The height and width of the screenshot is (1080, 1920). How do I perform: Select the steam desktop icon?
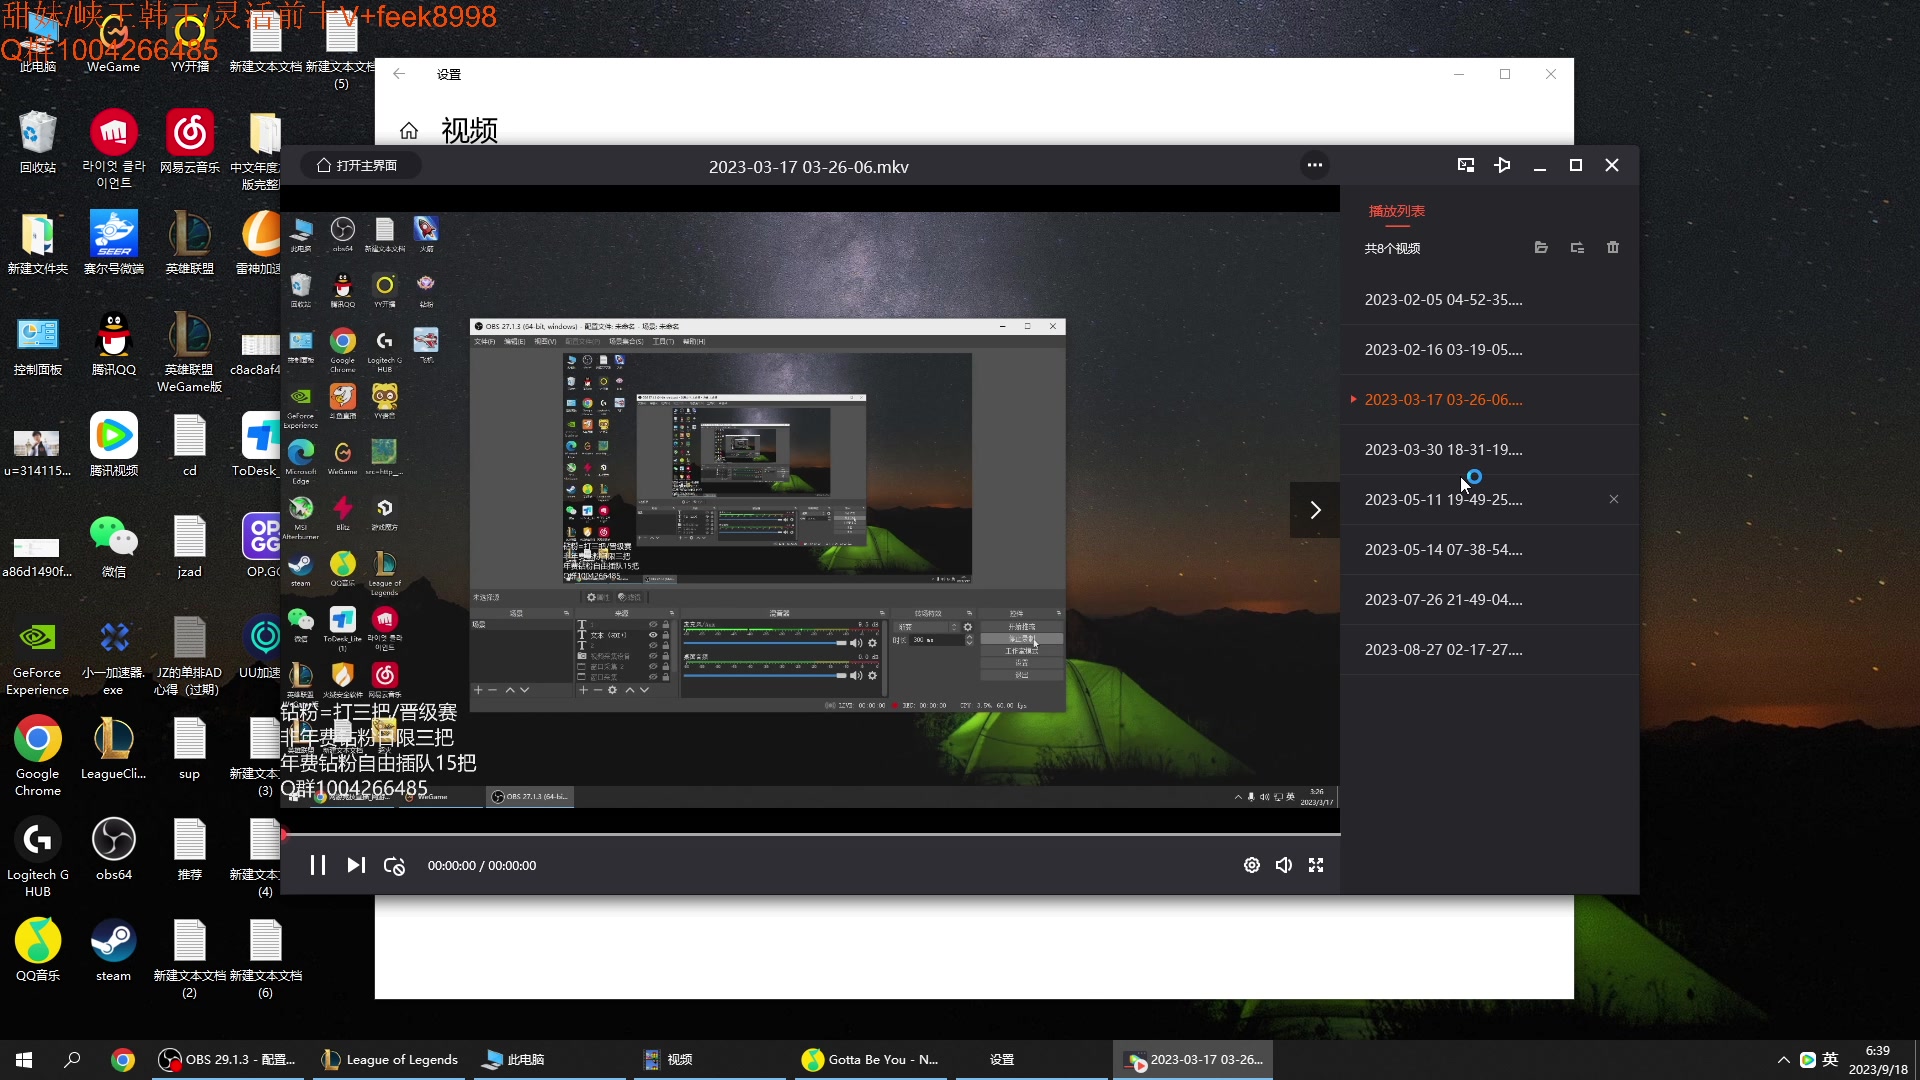[x=114, y=950]
